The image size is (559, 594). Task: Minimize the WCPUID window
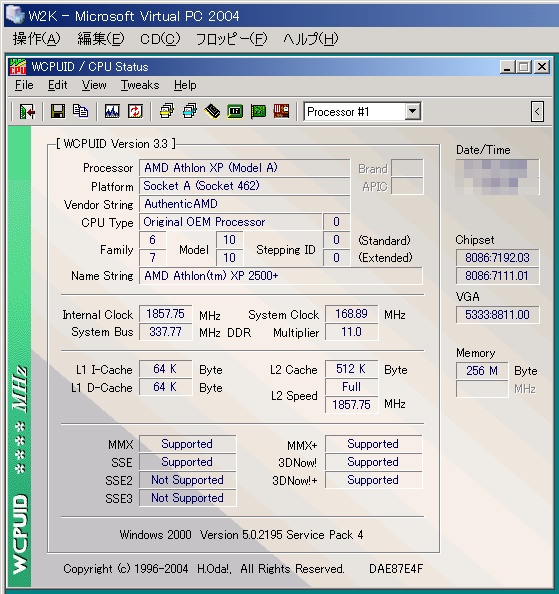[507, 67]
